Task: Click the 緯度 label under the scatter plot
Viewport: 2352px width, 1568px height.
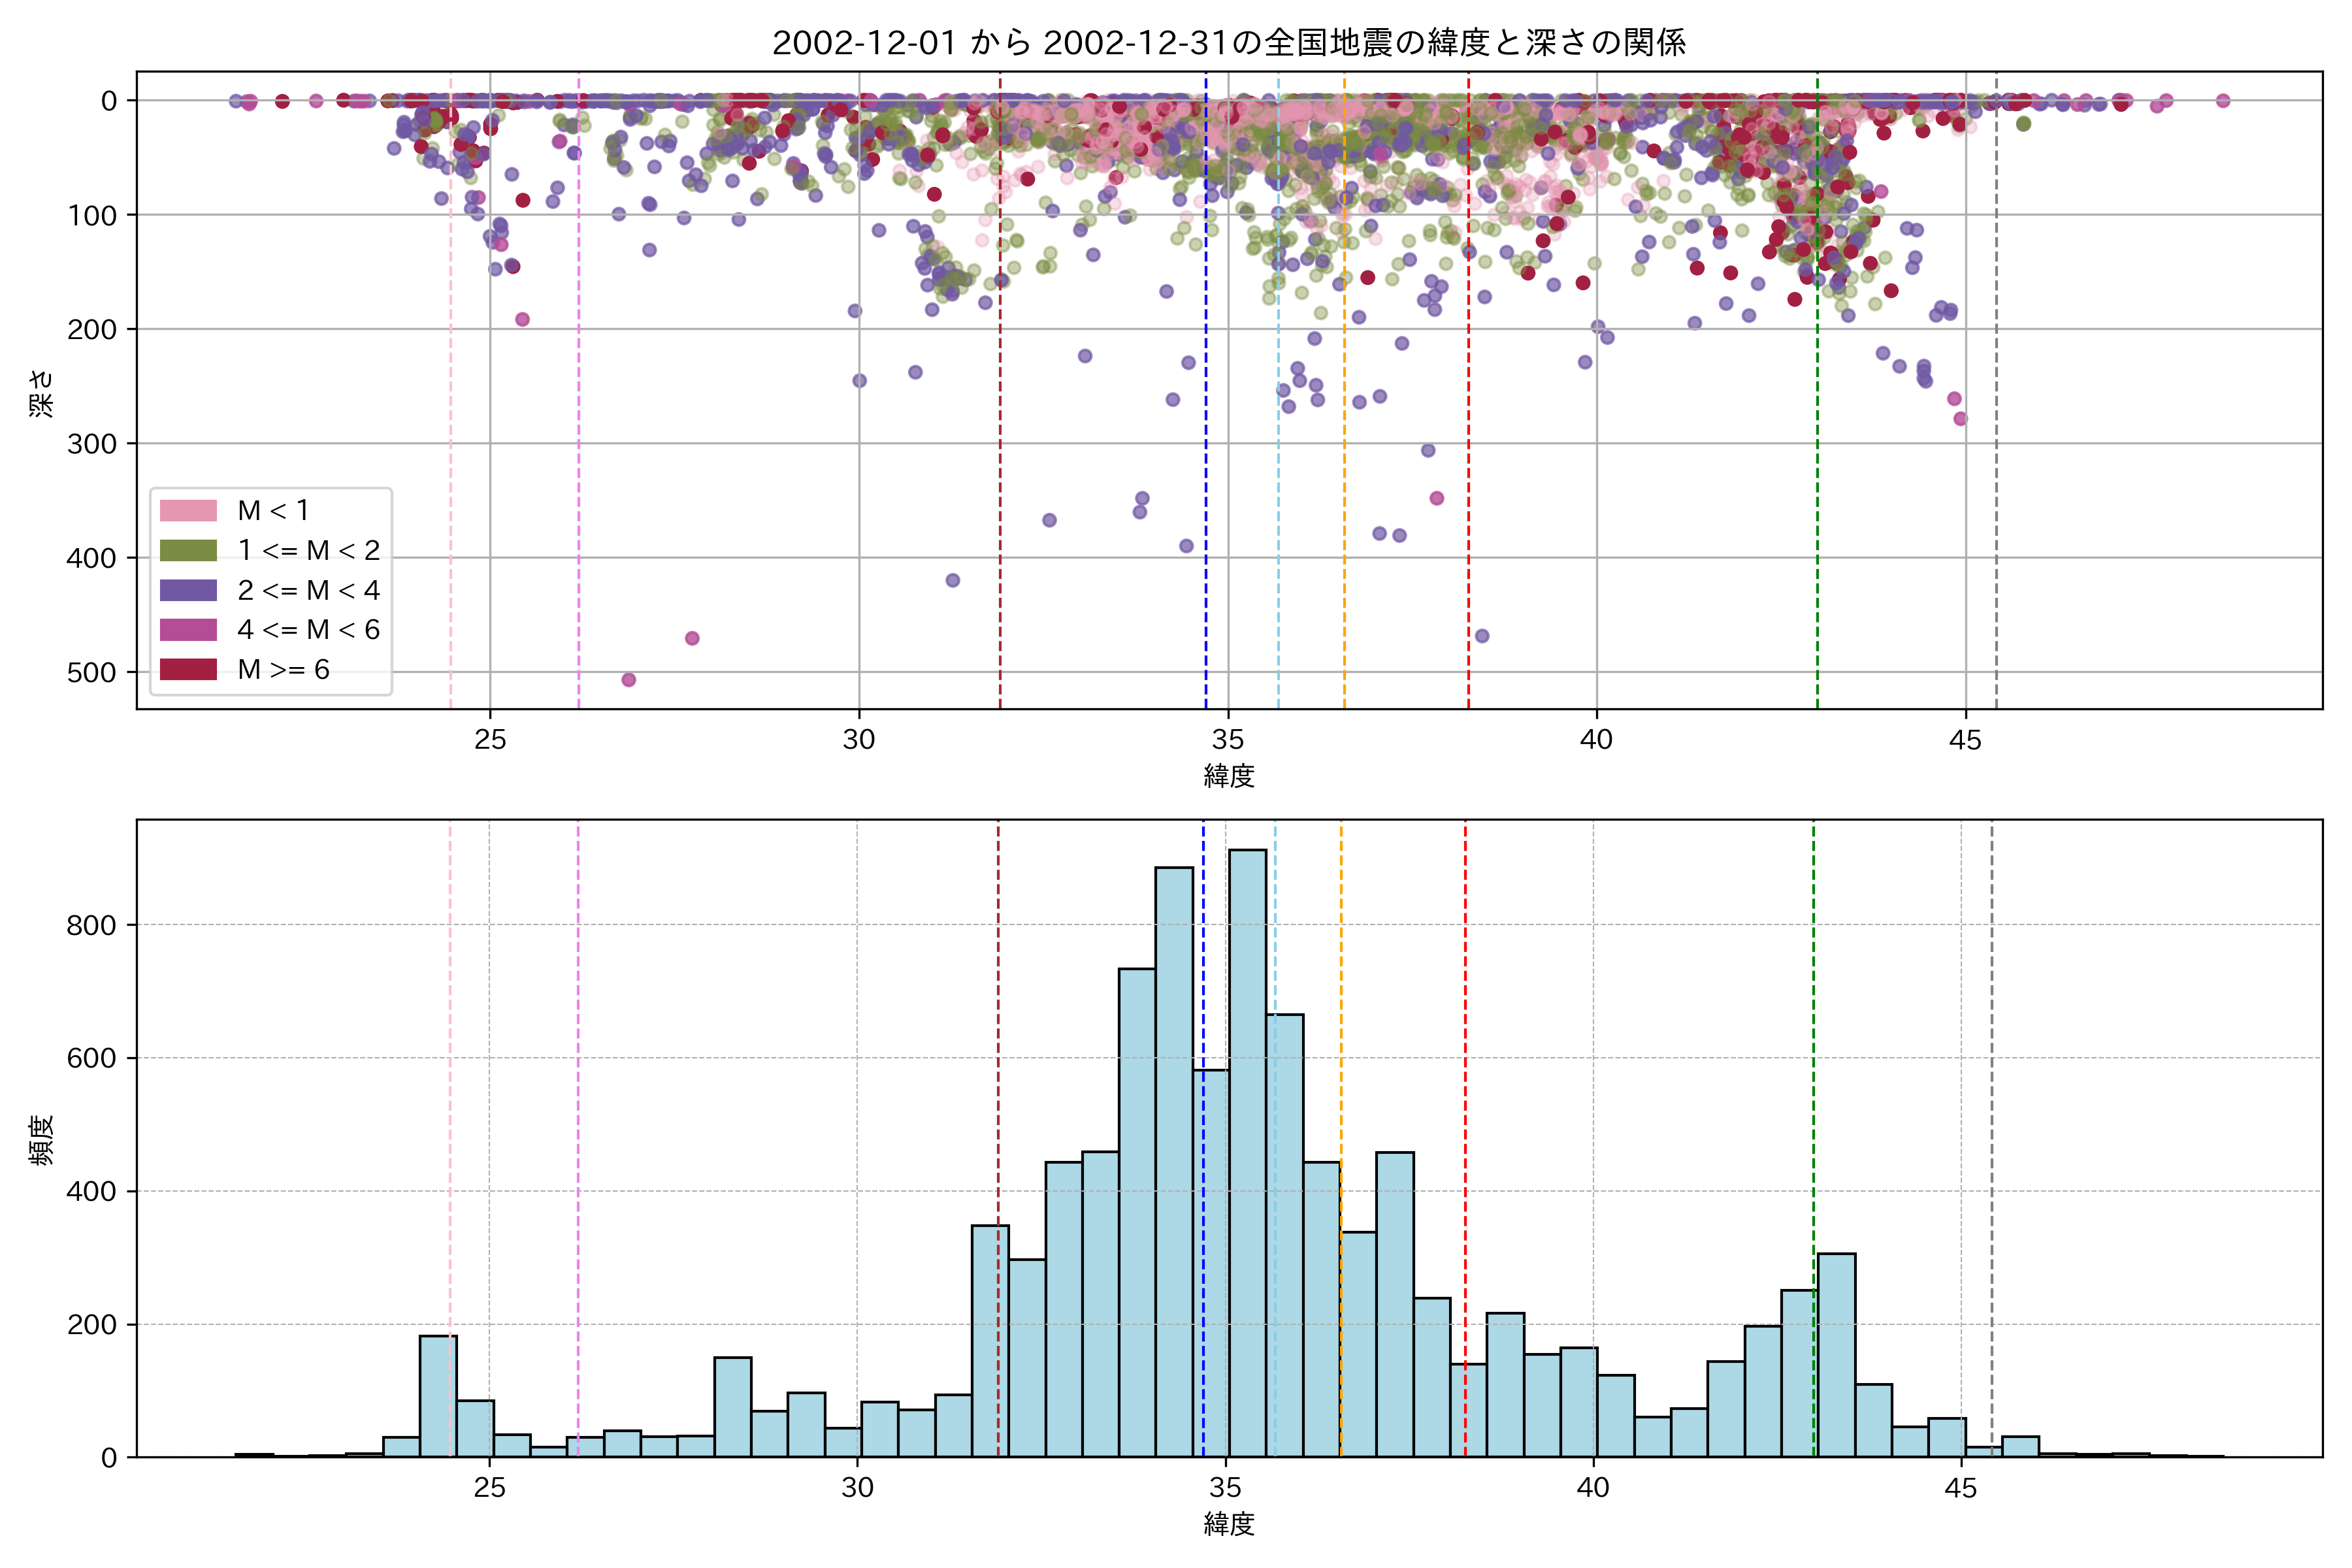Action: click(x=1229, y=775)
